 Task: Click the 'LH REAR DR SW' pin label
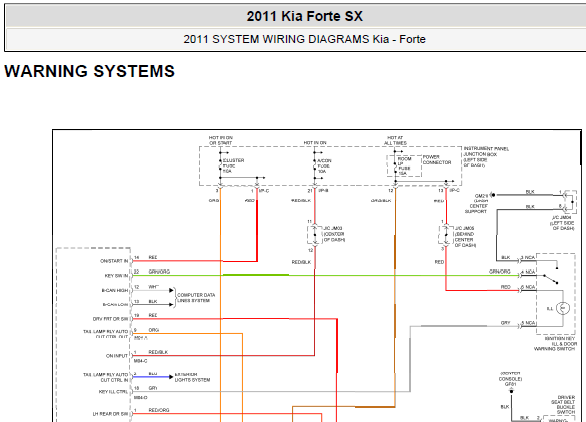[110, 414]
